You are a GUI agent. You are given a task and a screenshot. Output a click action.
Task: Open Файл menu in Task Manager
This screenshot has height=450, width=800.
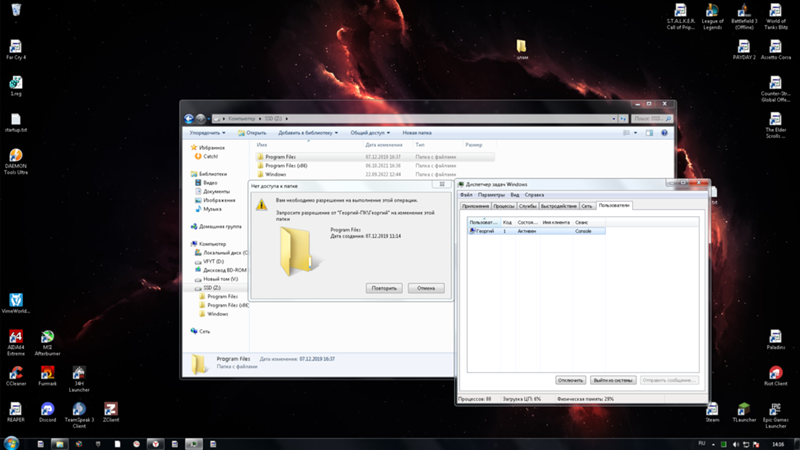tap(466, 195)
